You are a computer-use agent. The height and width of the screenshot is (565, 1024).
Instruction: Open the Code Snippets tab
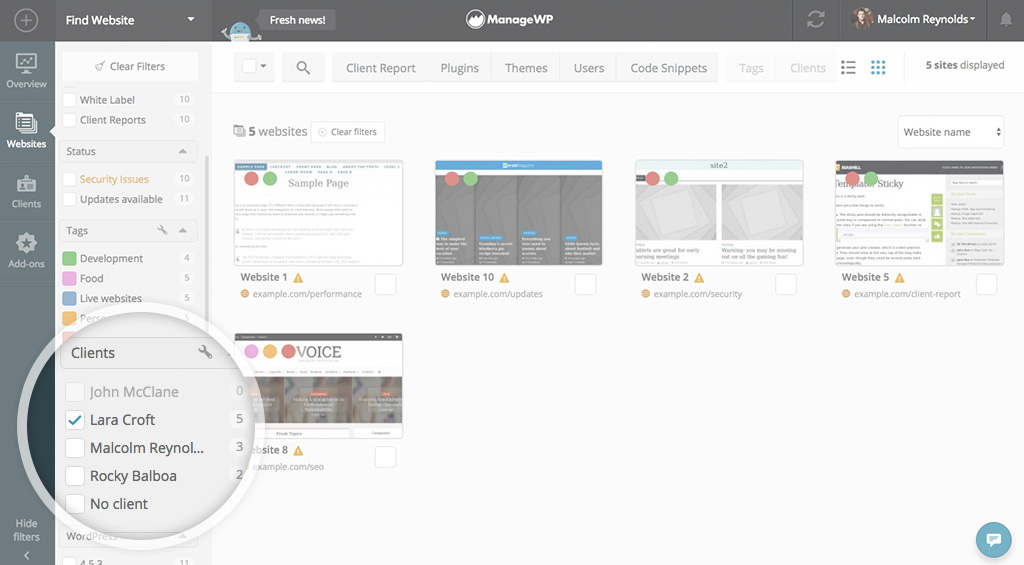pos(668,68)
